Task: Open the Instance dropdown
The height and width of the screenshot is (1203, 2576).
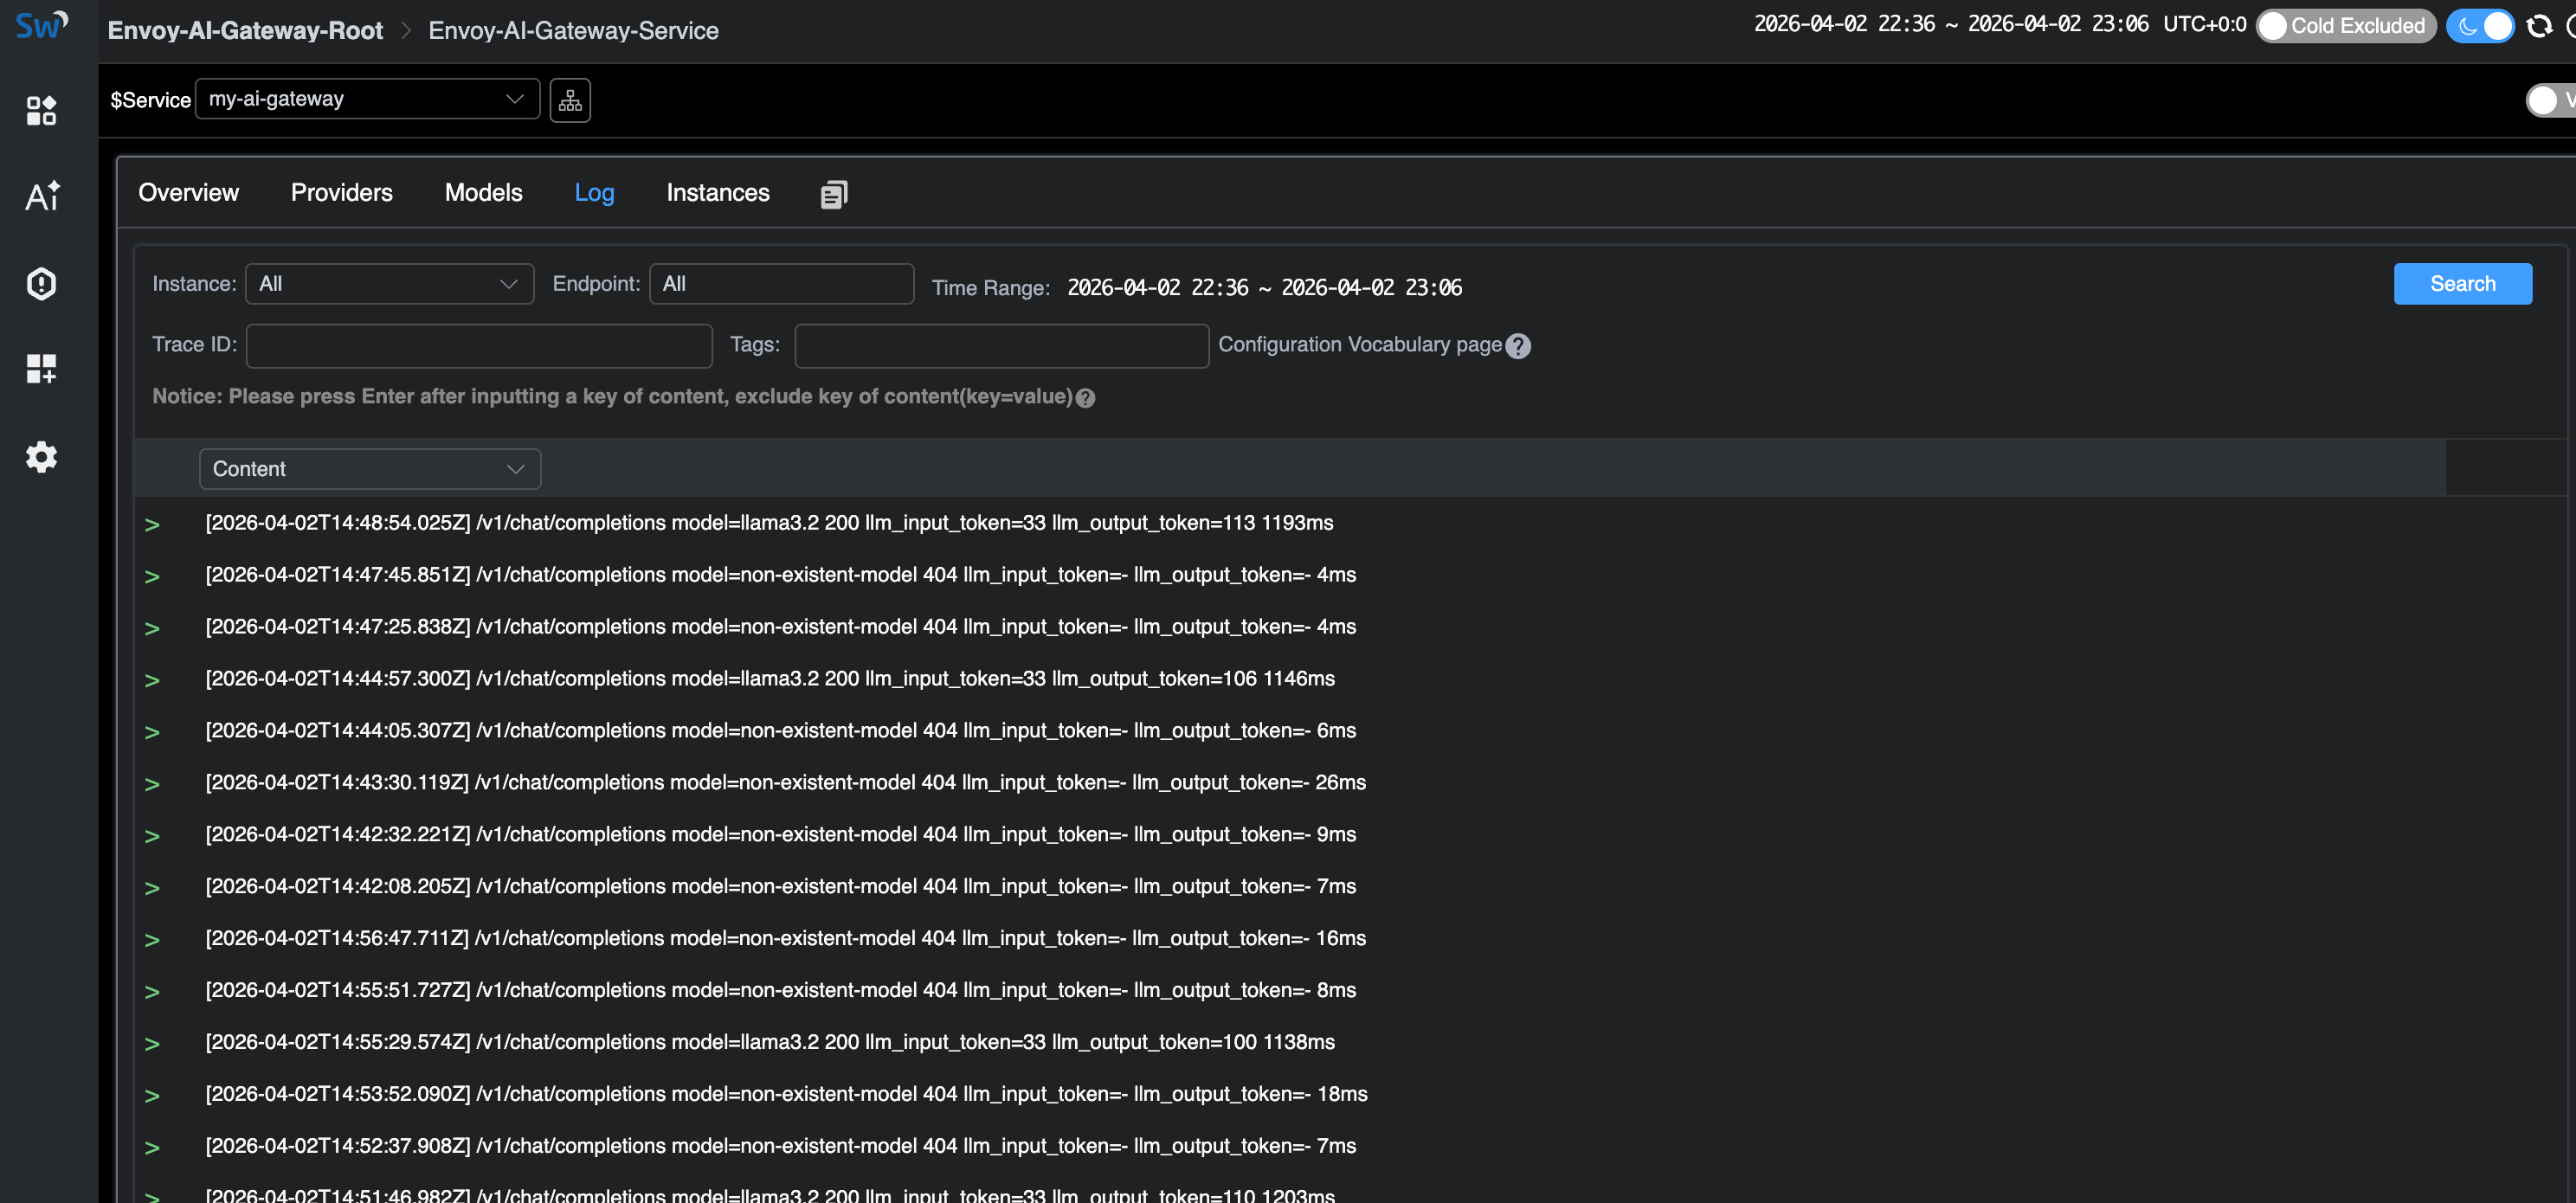Action: 389,283
